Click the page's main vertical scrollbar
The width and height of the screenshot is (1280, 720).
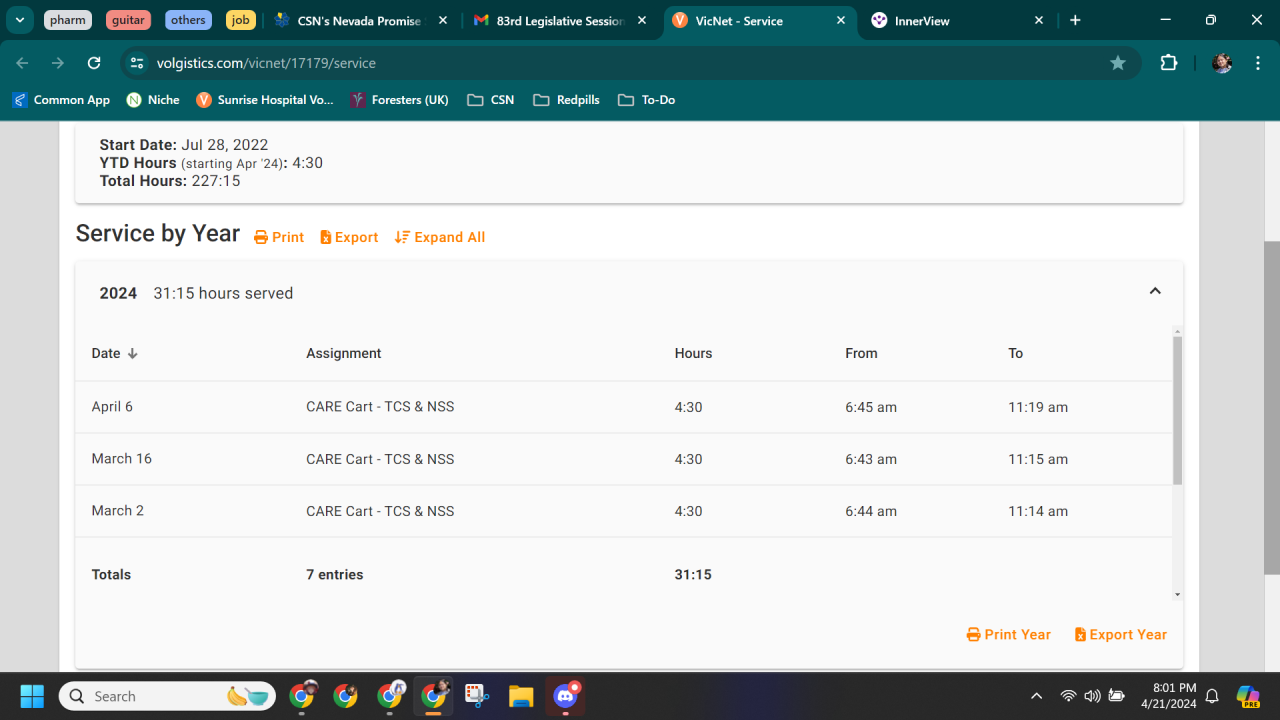(1272, 408)
